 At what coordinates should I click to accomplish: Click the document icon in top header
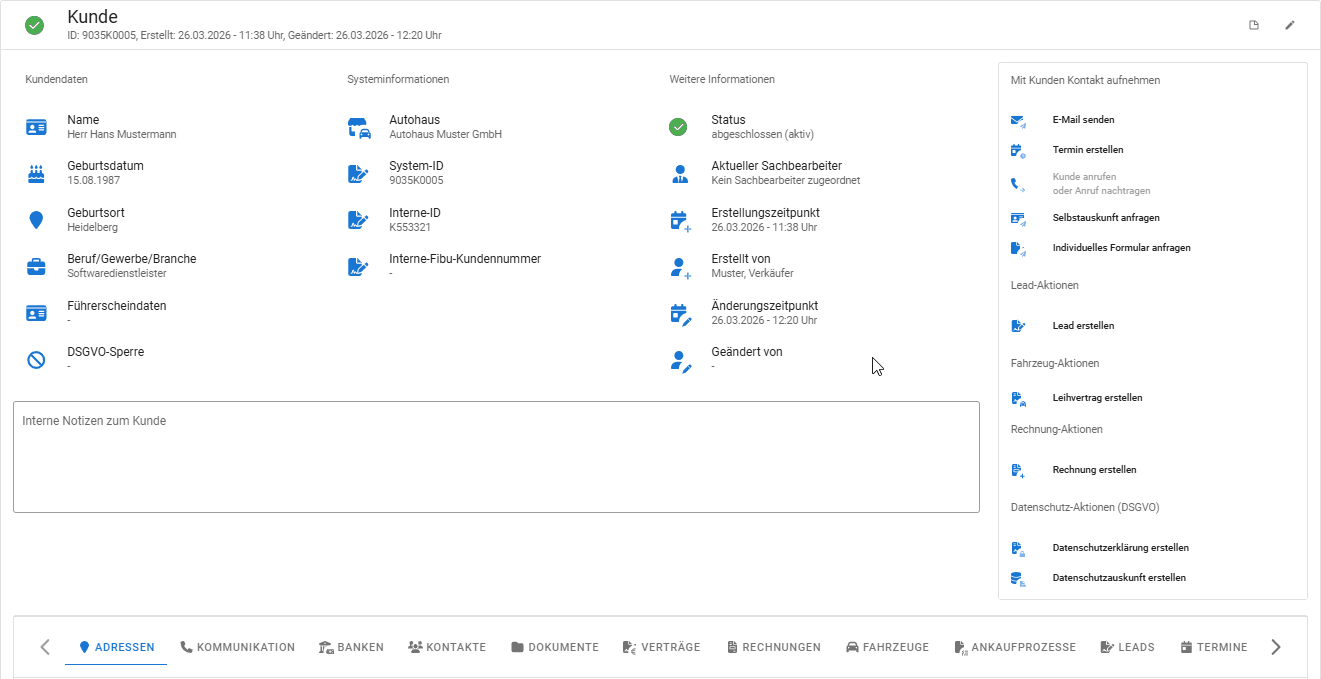tap(1254, 25)
